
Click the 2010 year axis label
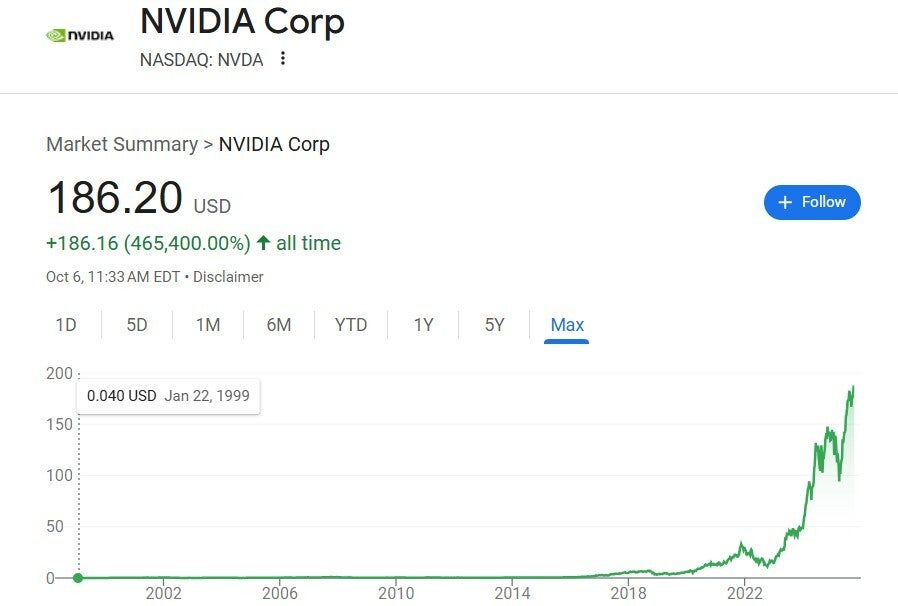point(396,593)
